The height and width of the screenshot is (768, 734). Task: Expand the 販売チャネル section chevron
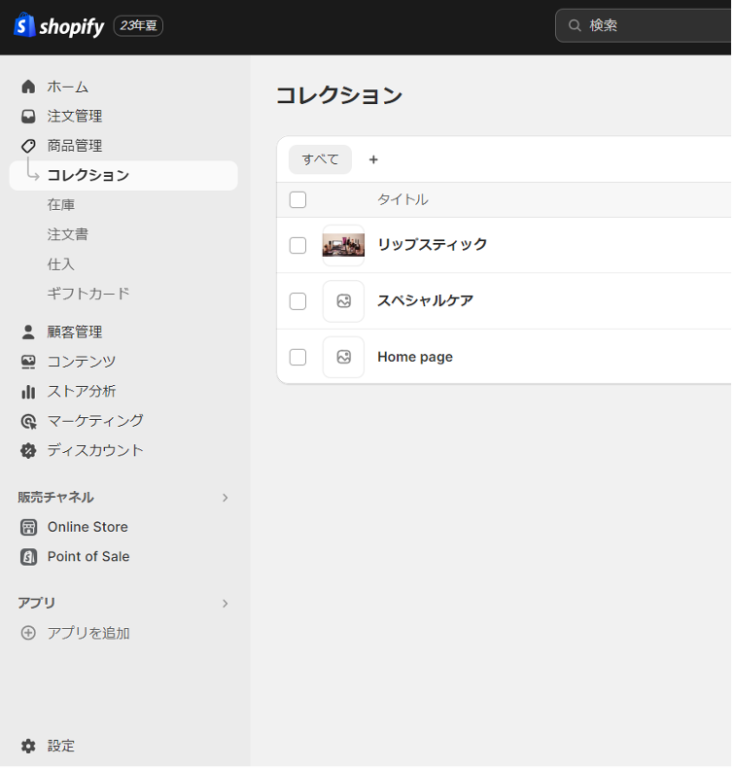tap(225, 497)
